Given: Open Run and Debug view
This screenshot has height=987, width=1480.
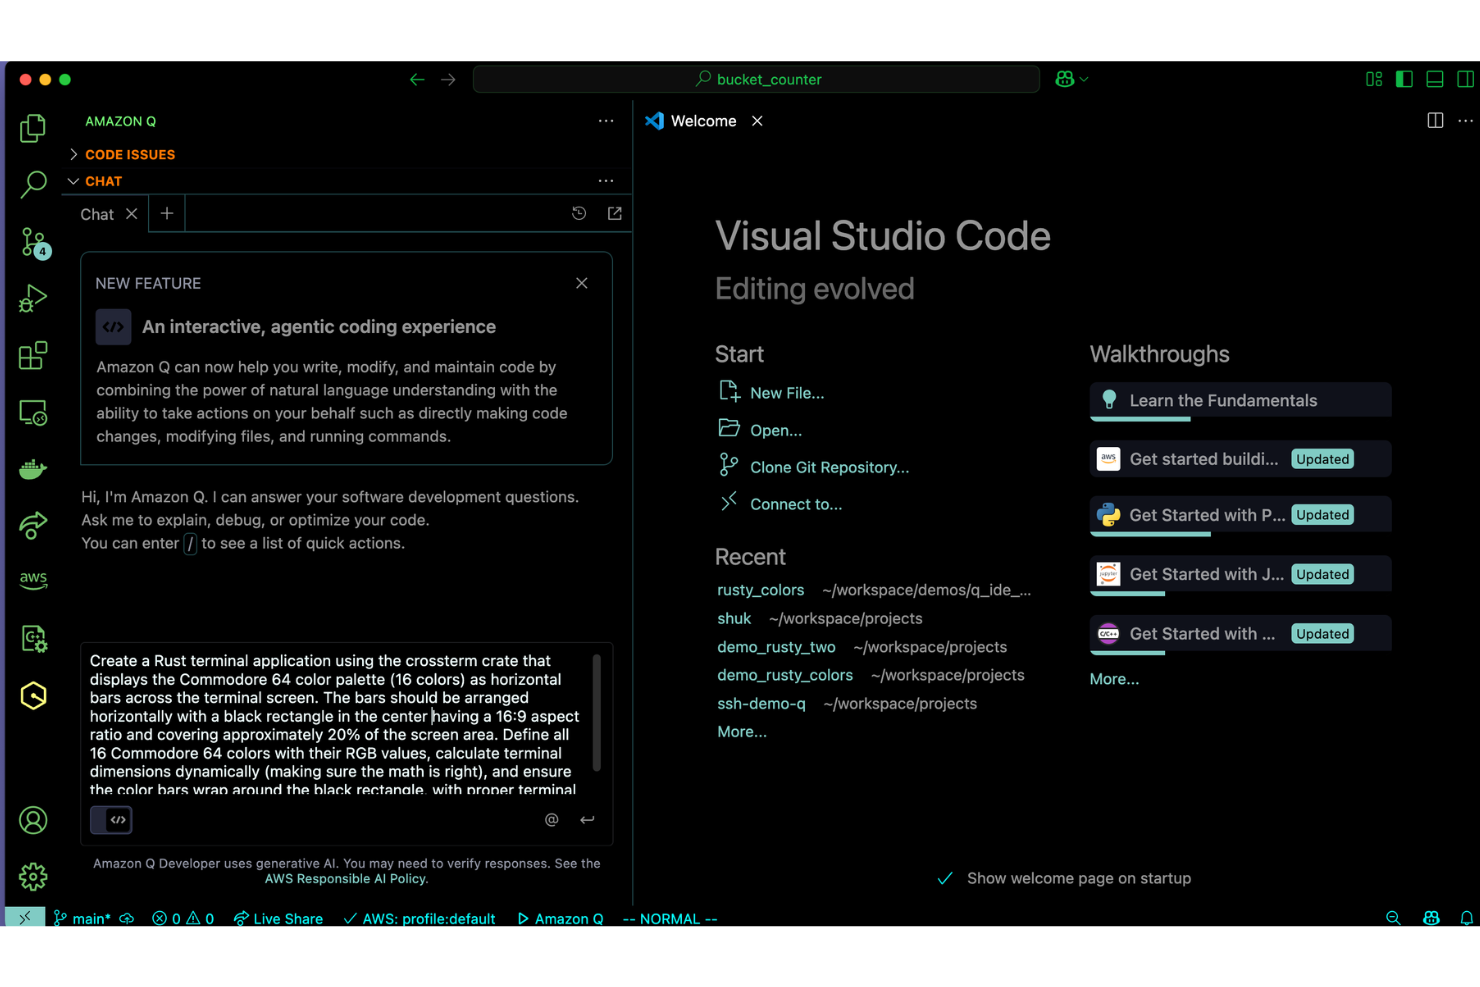Looking at the screenshot, I should point(33,298).
